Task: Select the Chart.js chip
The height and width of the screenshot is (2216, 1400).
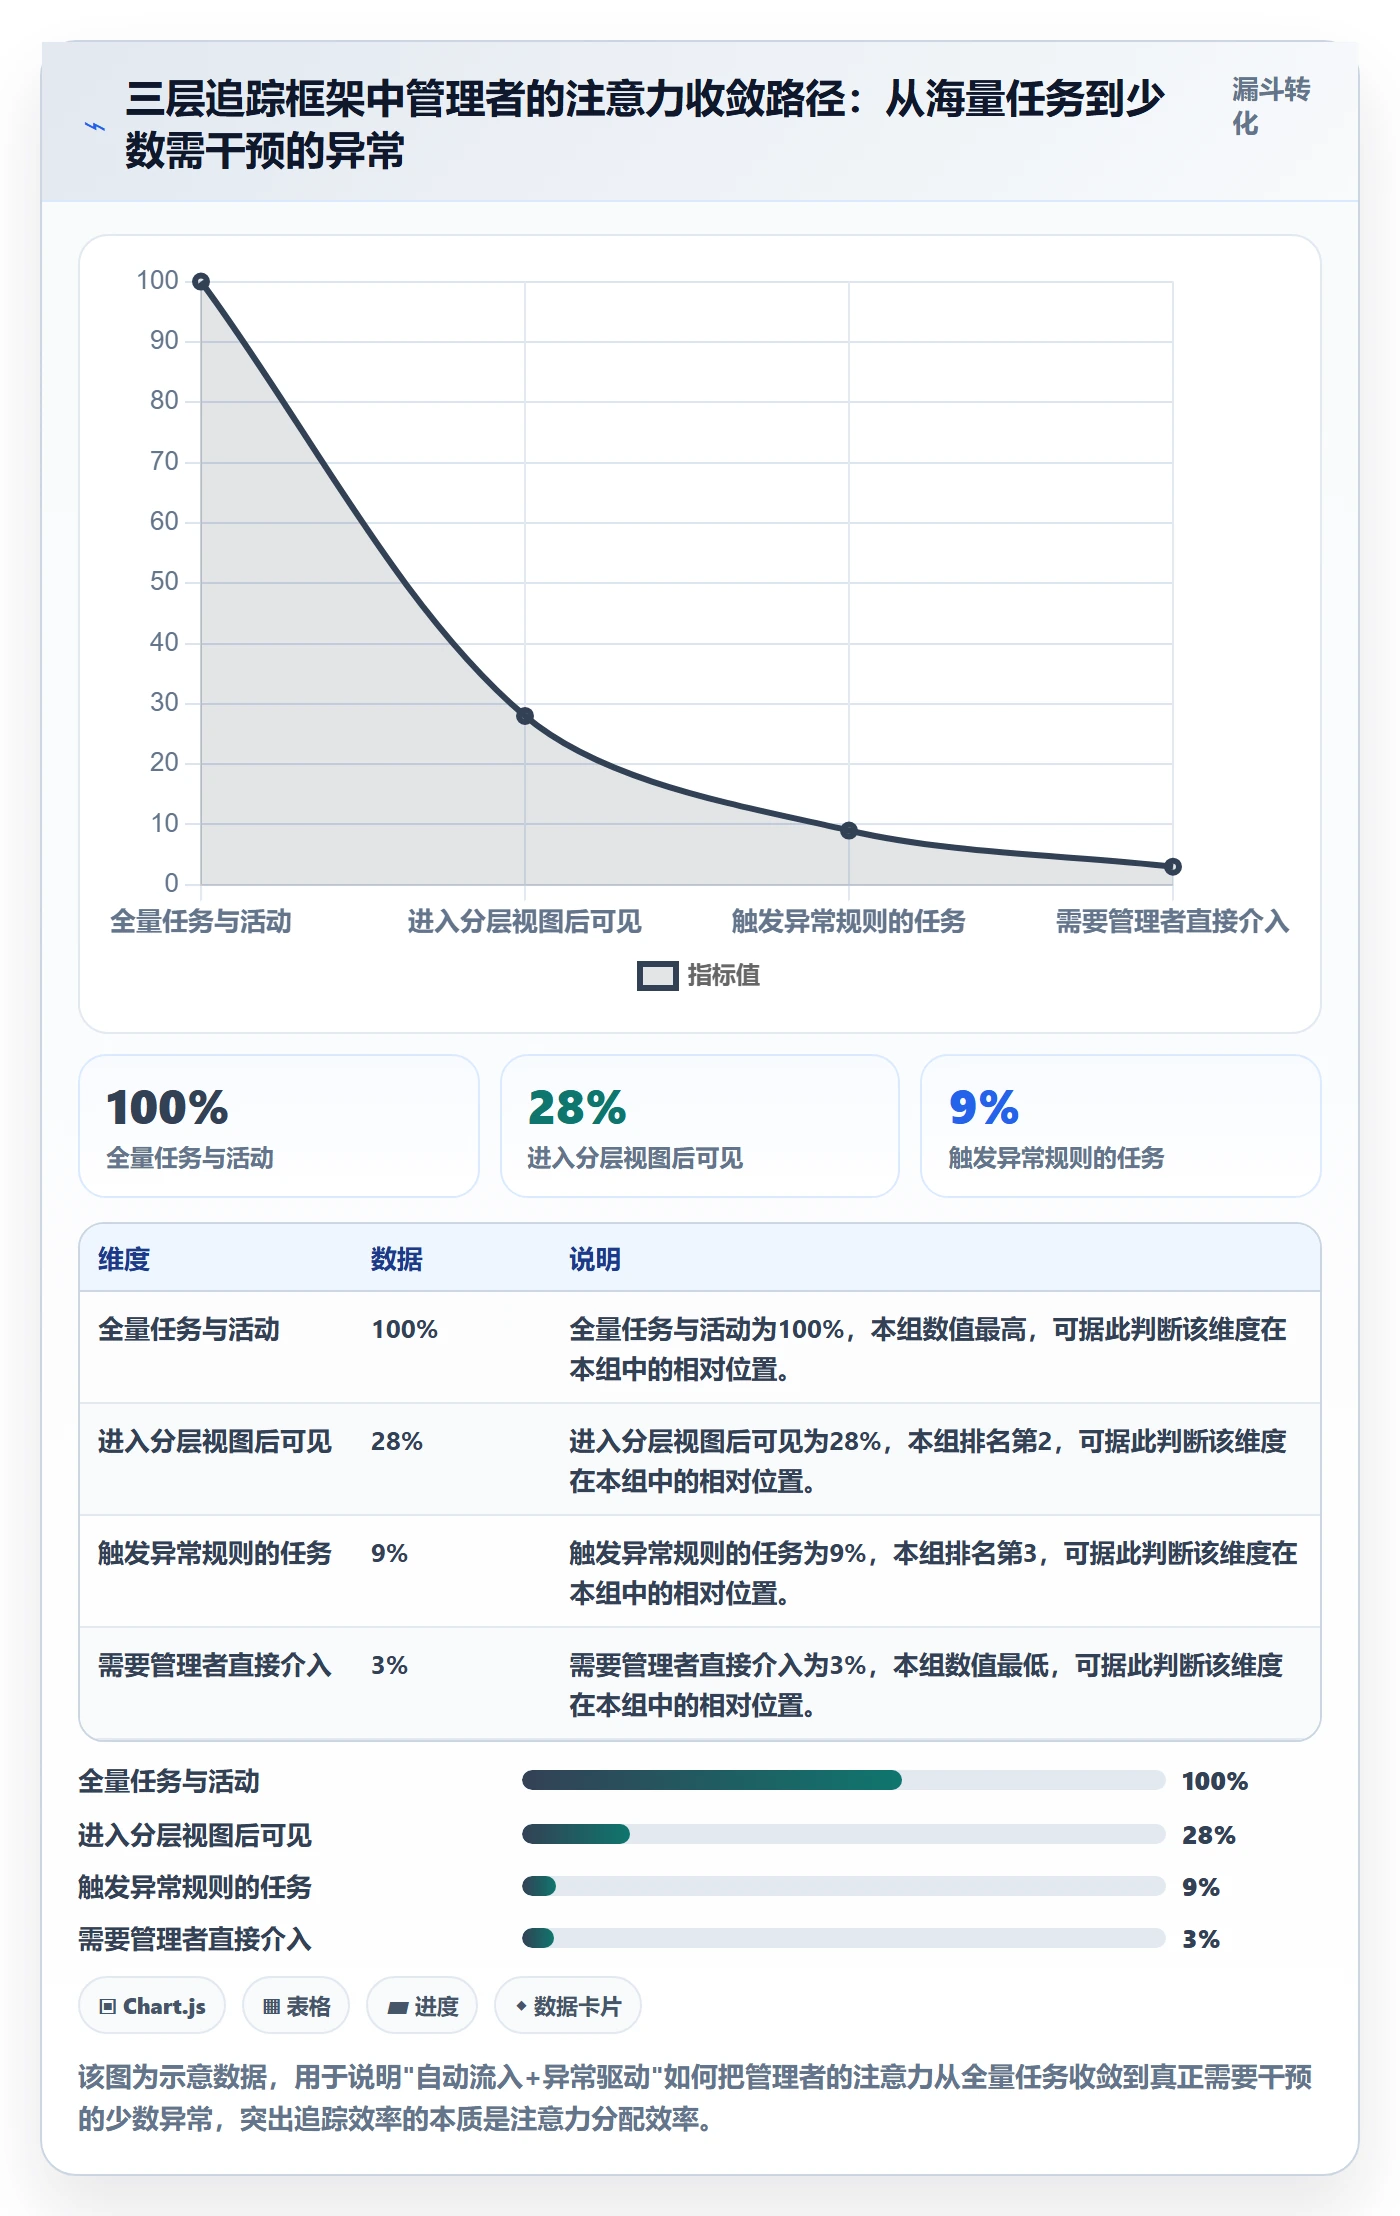Action: 152,2006
